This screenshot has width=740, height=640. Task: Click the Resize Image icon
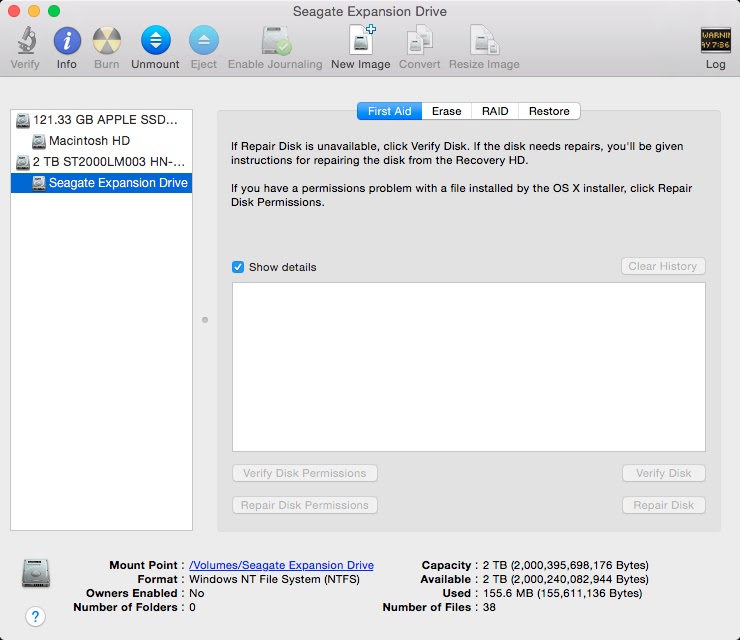(x=484, y=41)
